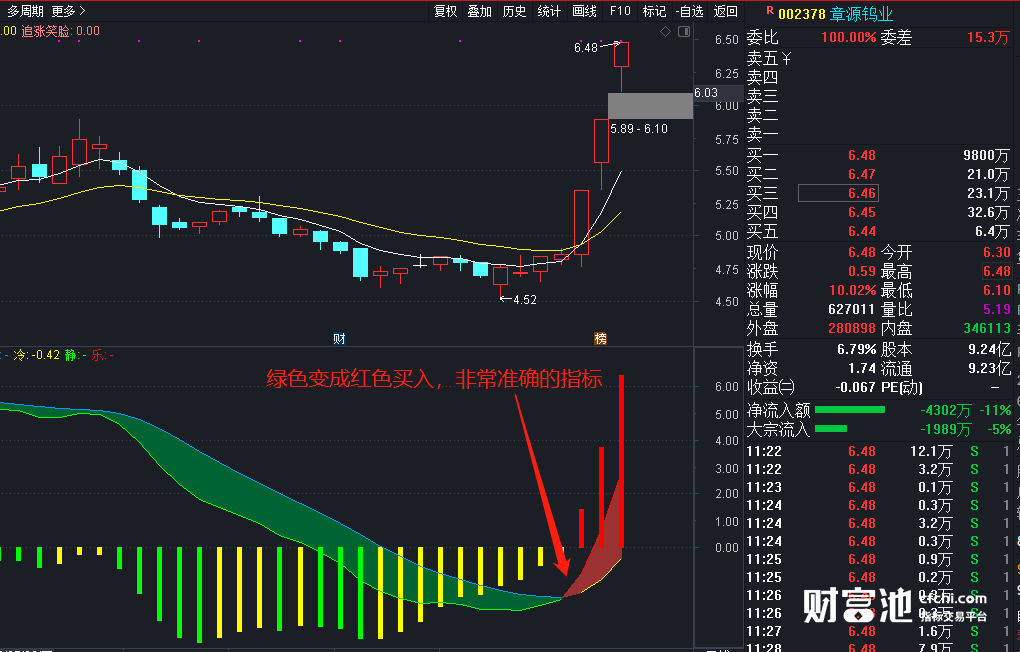1020x652 pixels.
Task: Click the 委比 100.00% value
Action: pos(848,37)
